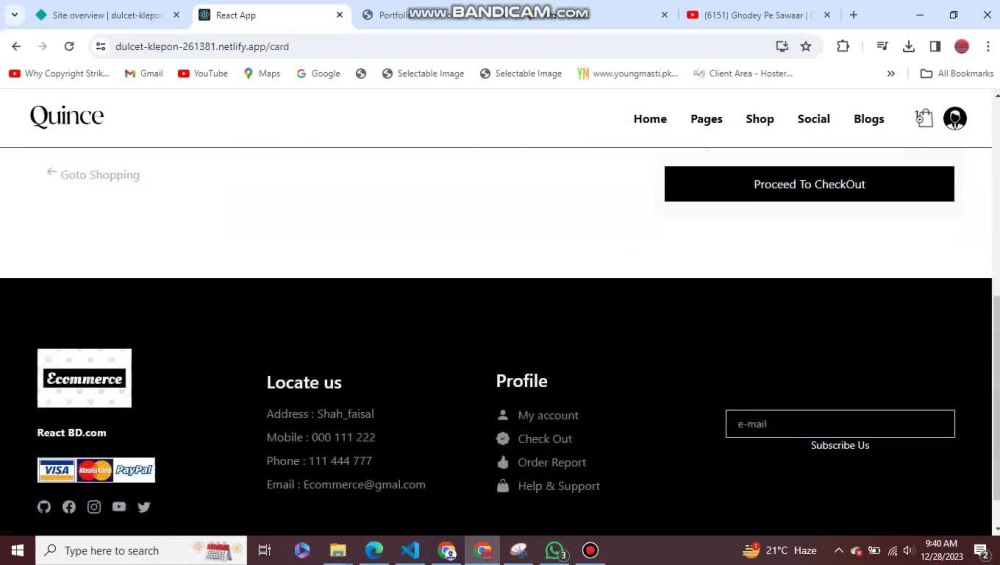The image size is (1000, 565).
Task: Show hidden system tray icons
Action: click(x=838, y=550)
